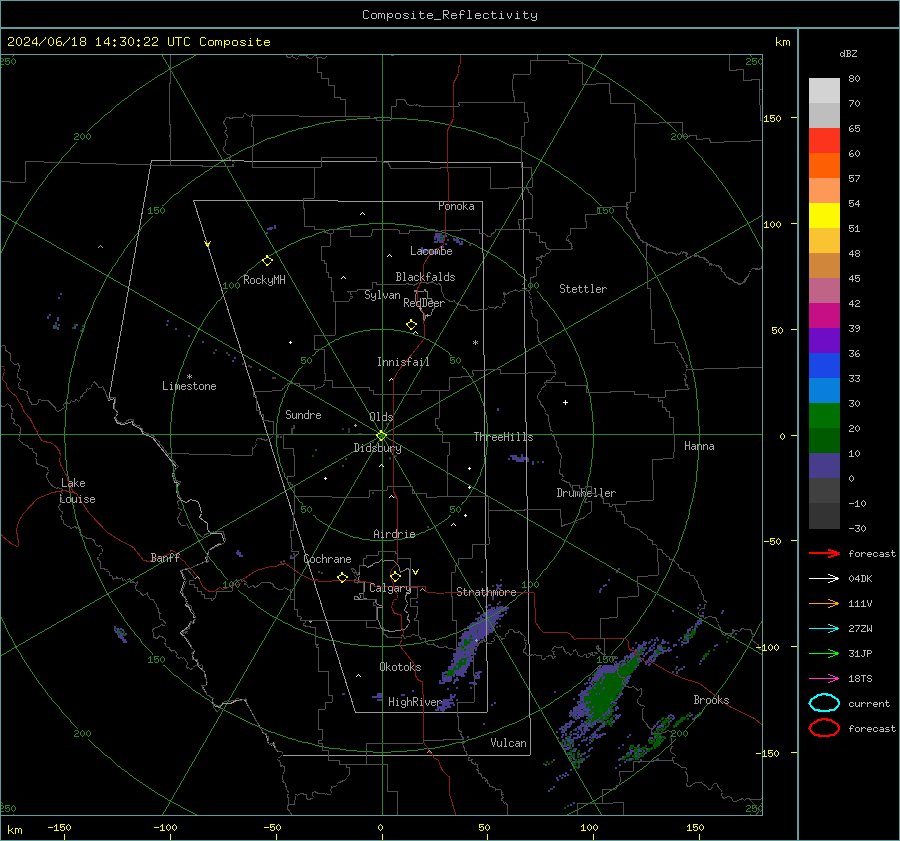Click the Calgary city label

click(x=390, y=588)
